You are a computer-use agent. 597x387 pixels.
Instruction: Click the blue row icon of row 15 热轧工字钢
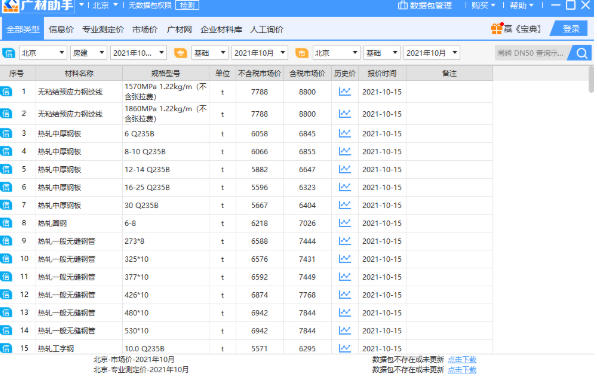(x=6, y=348)
